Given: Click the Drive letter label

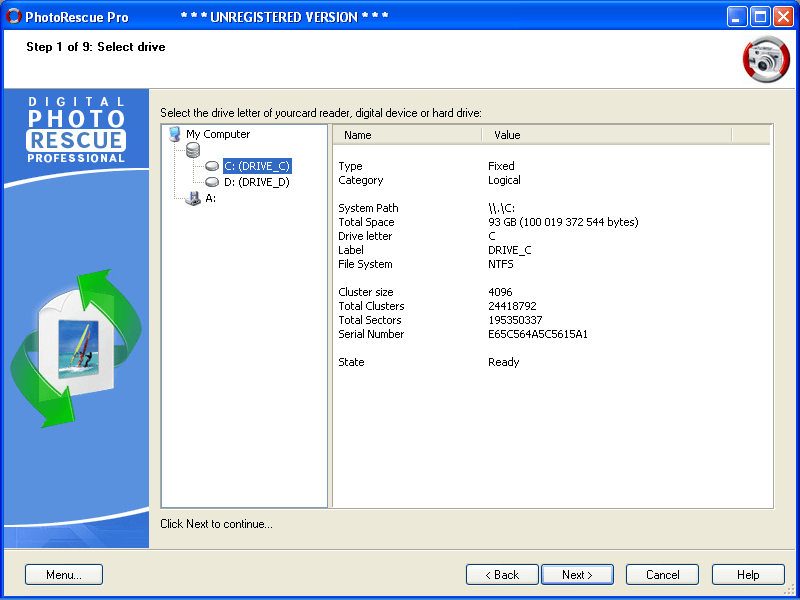Looking at the screenshot, I should pyautogui.click(x=365, y=236).
